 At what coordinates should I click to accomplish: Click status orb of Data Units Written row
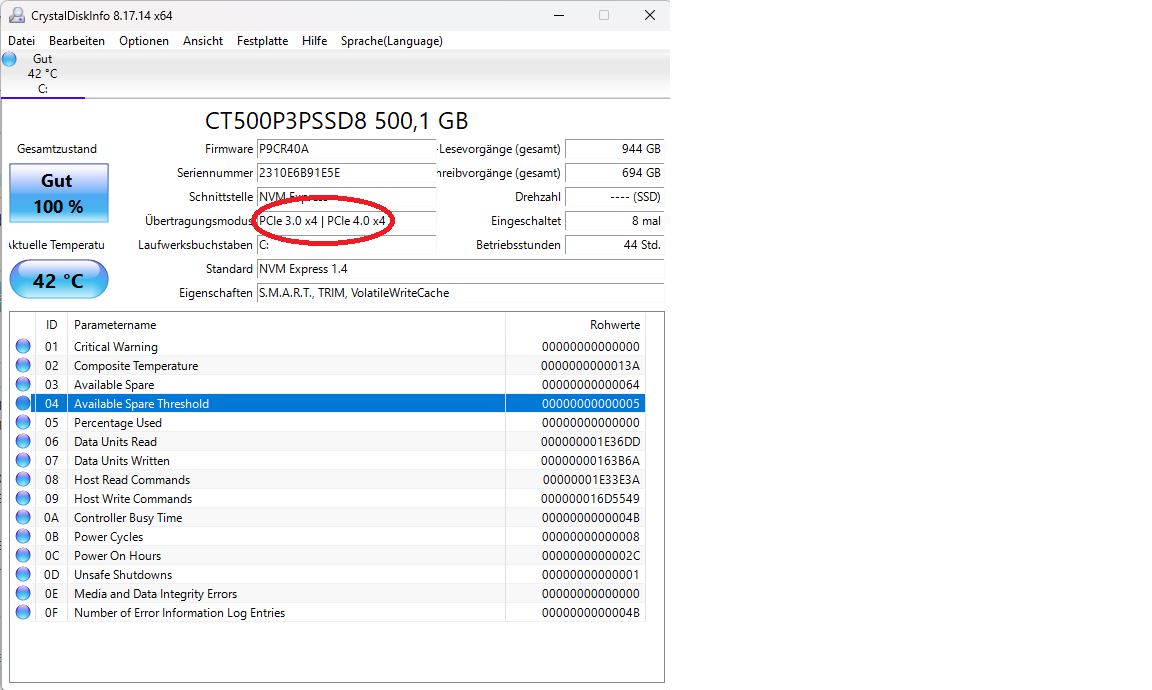pyautogui.click(x=23, y=461)
